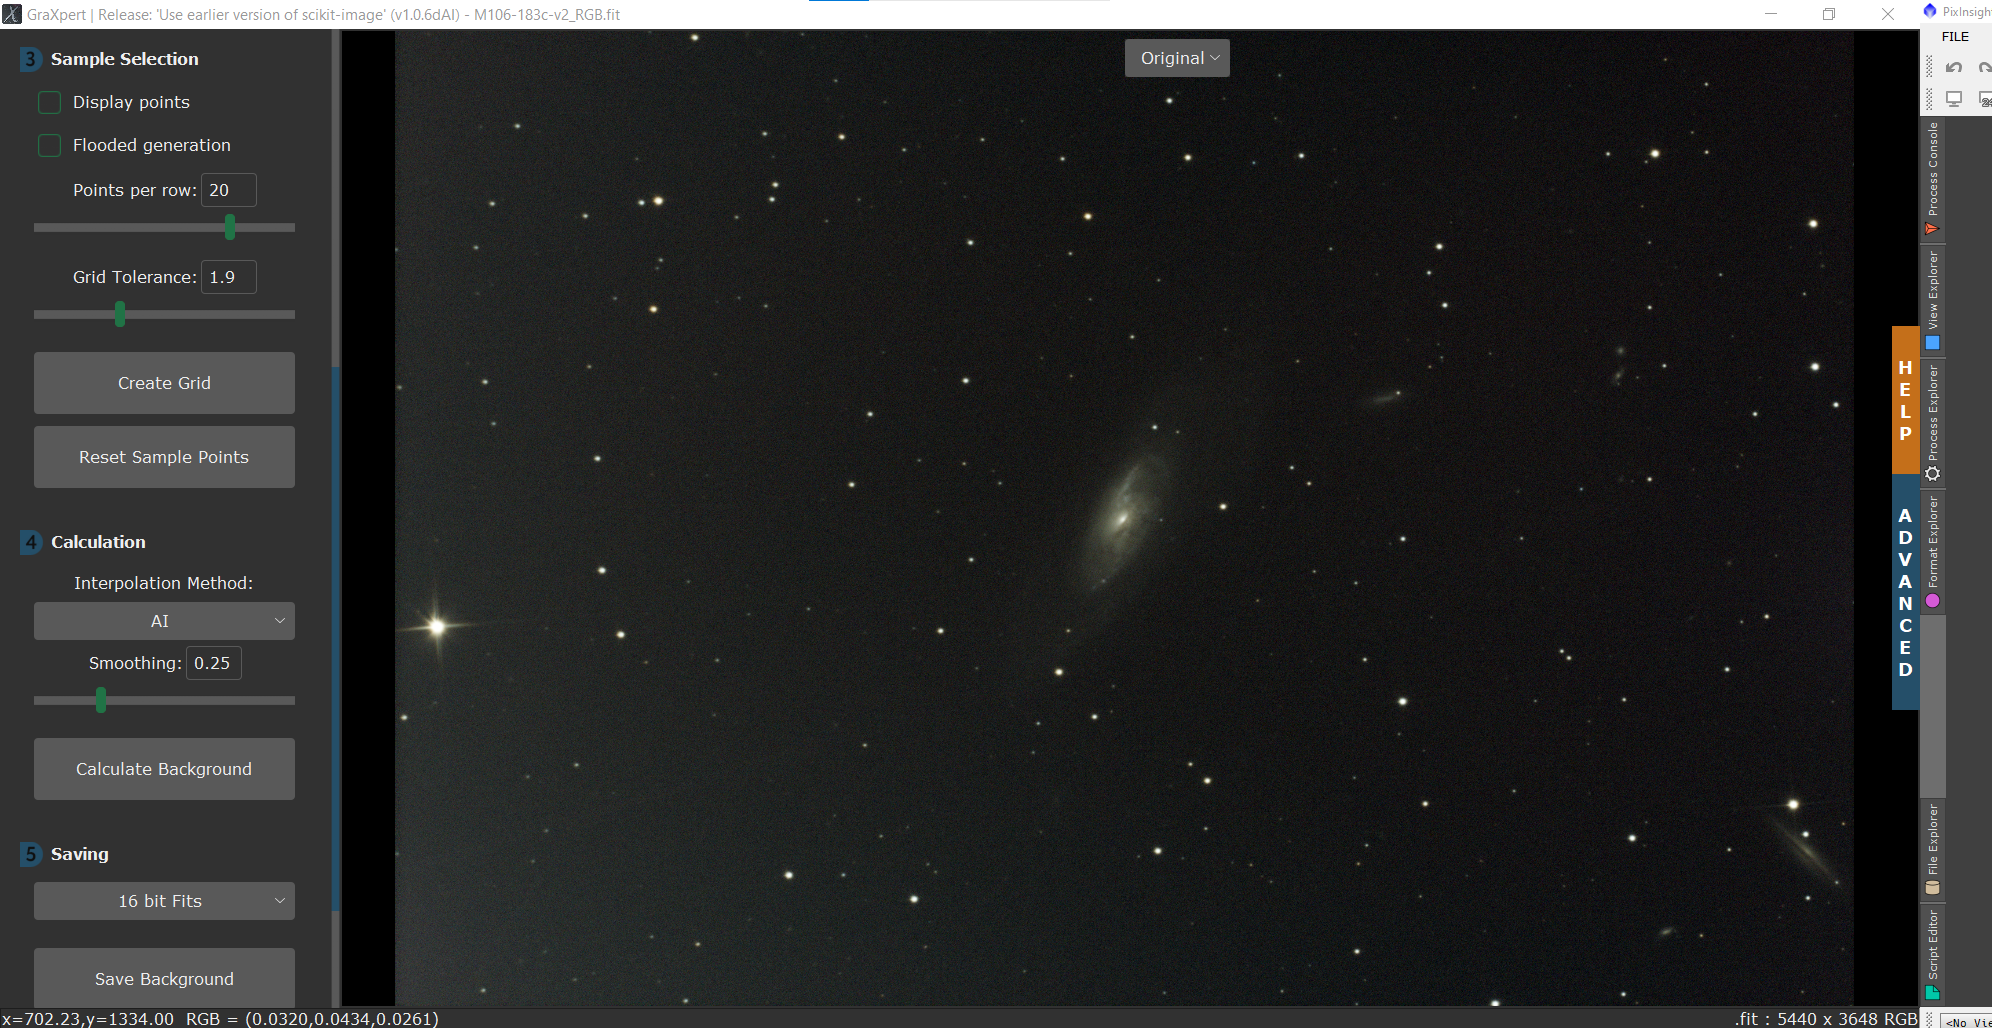This screenshot has width=1992, height=1028.
Task: Open the HELP side panel
Action: 1905,400
